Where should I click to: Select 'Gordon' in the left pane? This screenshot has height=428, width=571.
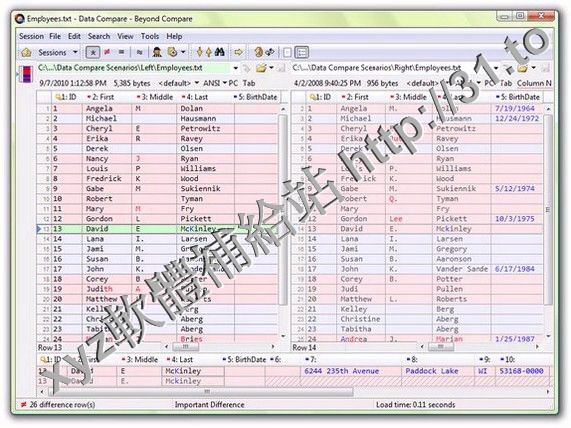point(99,219)
